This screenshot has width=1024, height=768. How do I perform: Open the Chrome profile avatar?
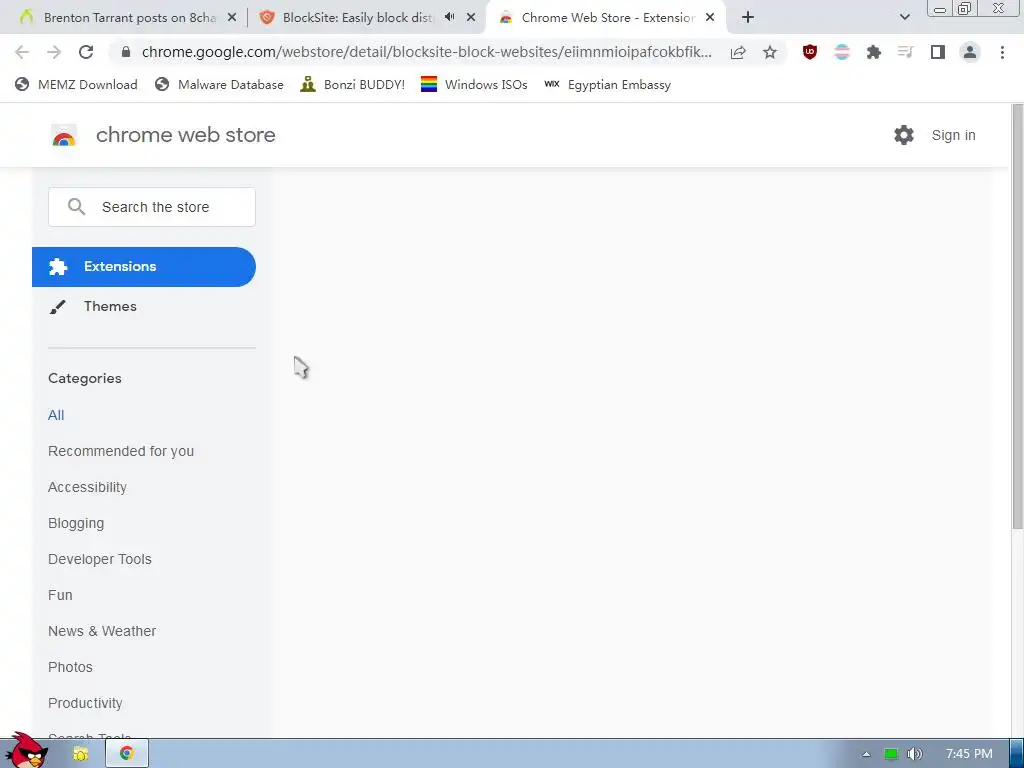pyautogui.click(x=970, y=52)
